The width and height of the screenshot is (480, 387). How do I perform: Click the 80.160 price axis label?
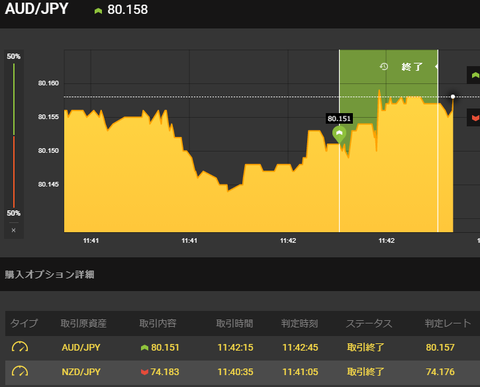click(48, 83)
